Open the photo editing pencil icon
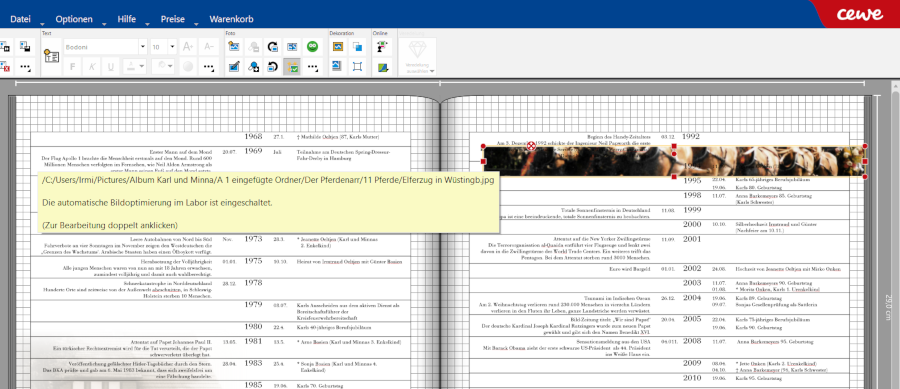 coord(234,67)
